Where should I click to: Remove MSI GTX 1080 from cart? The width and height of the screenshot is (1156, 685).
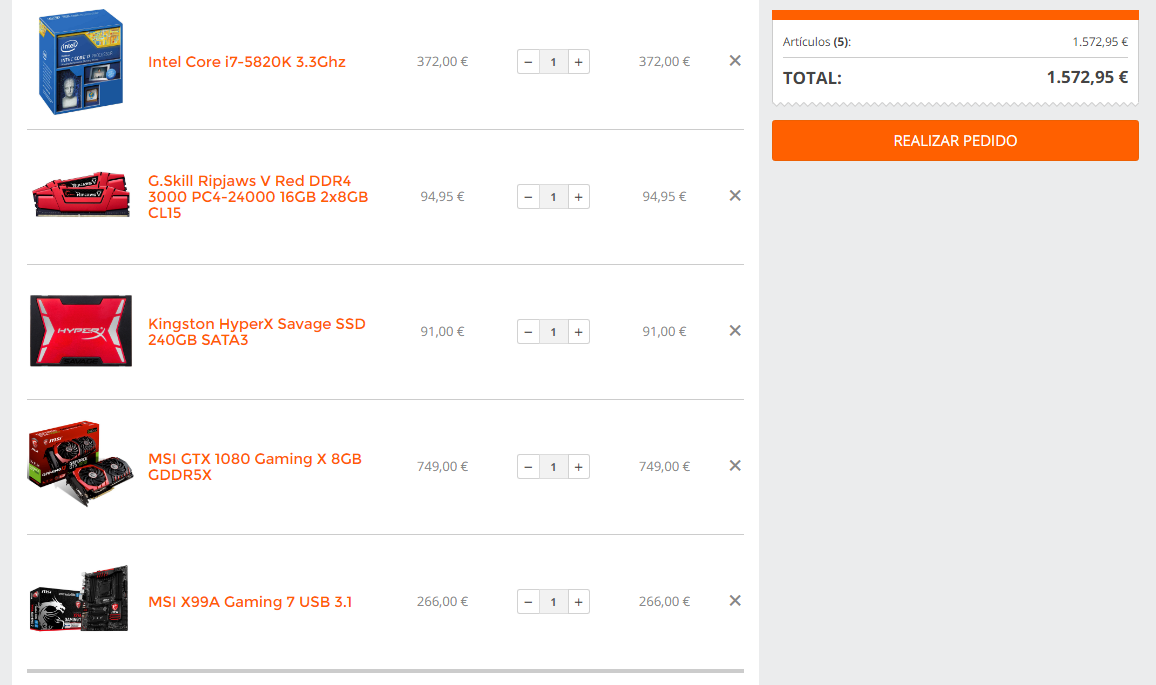coord(735,465)
